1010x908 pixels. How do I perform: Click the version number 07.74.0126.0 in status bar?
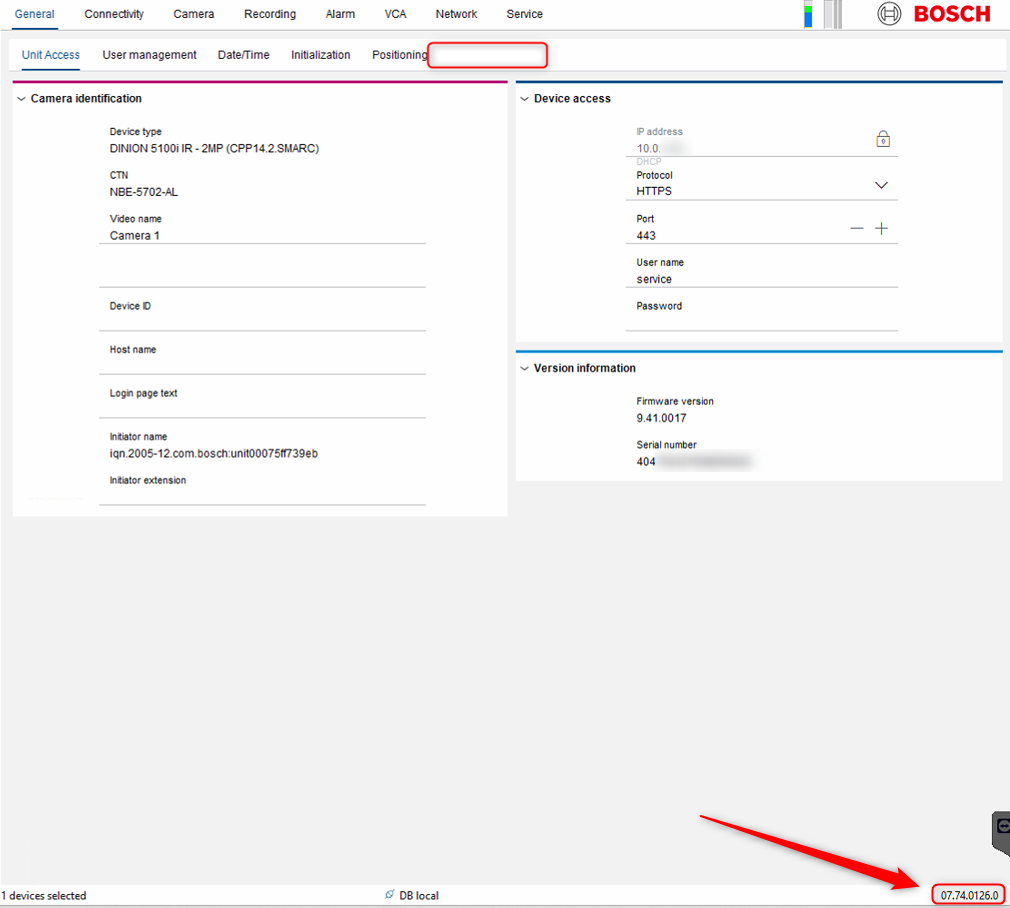coord(969,895)
